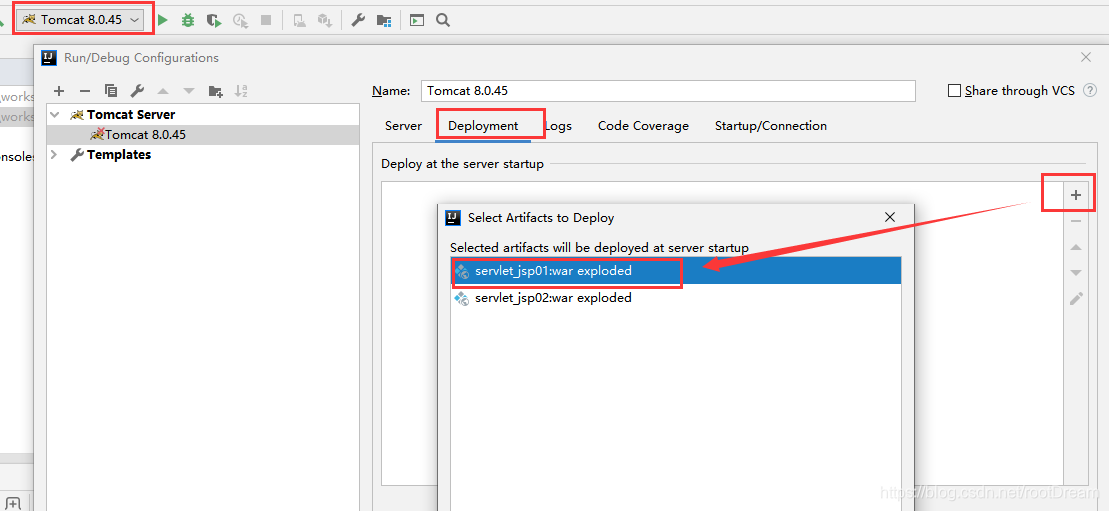
Task: Close the Select Artifacts to Deploy dialog
Action: pyautogui.click(x=890, y=217)
